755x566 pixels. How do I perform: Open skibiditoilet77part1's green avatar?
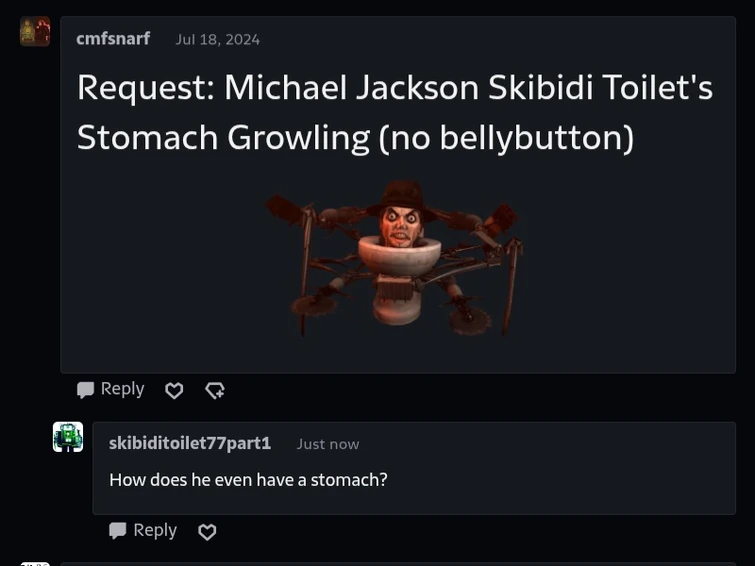click(68, 437)
